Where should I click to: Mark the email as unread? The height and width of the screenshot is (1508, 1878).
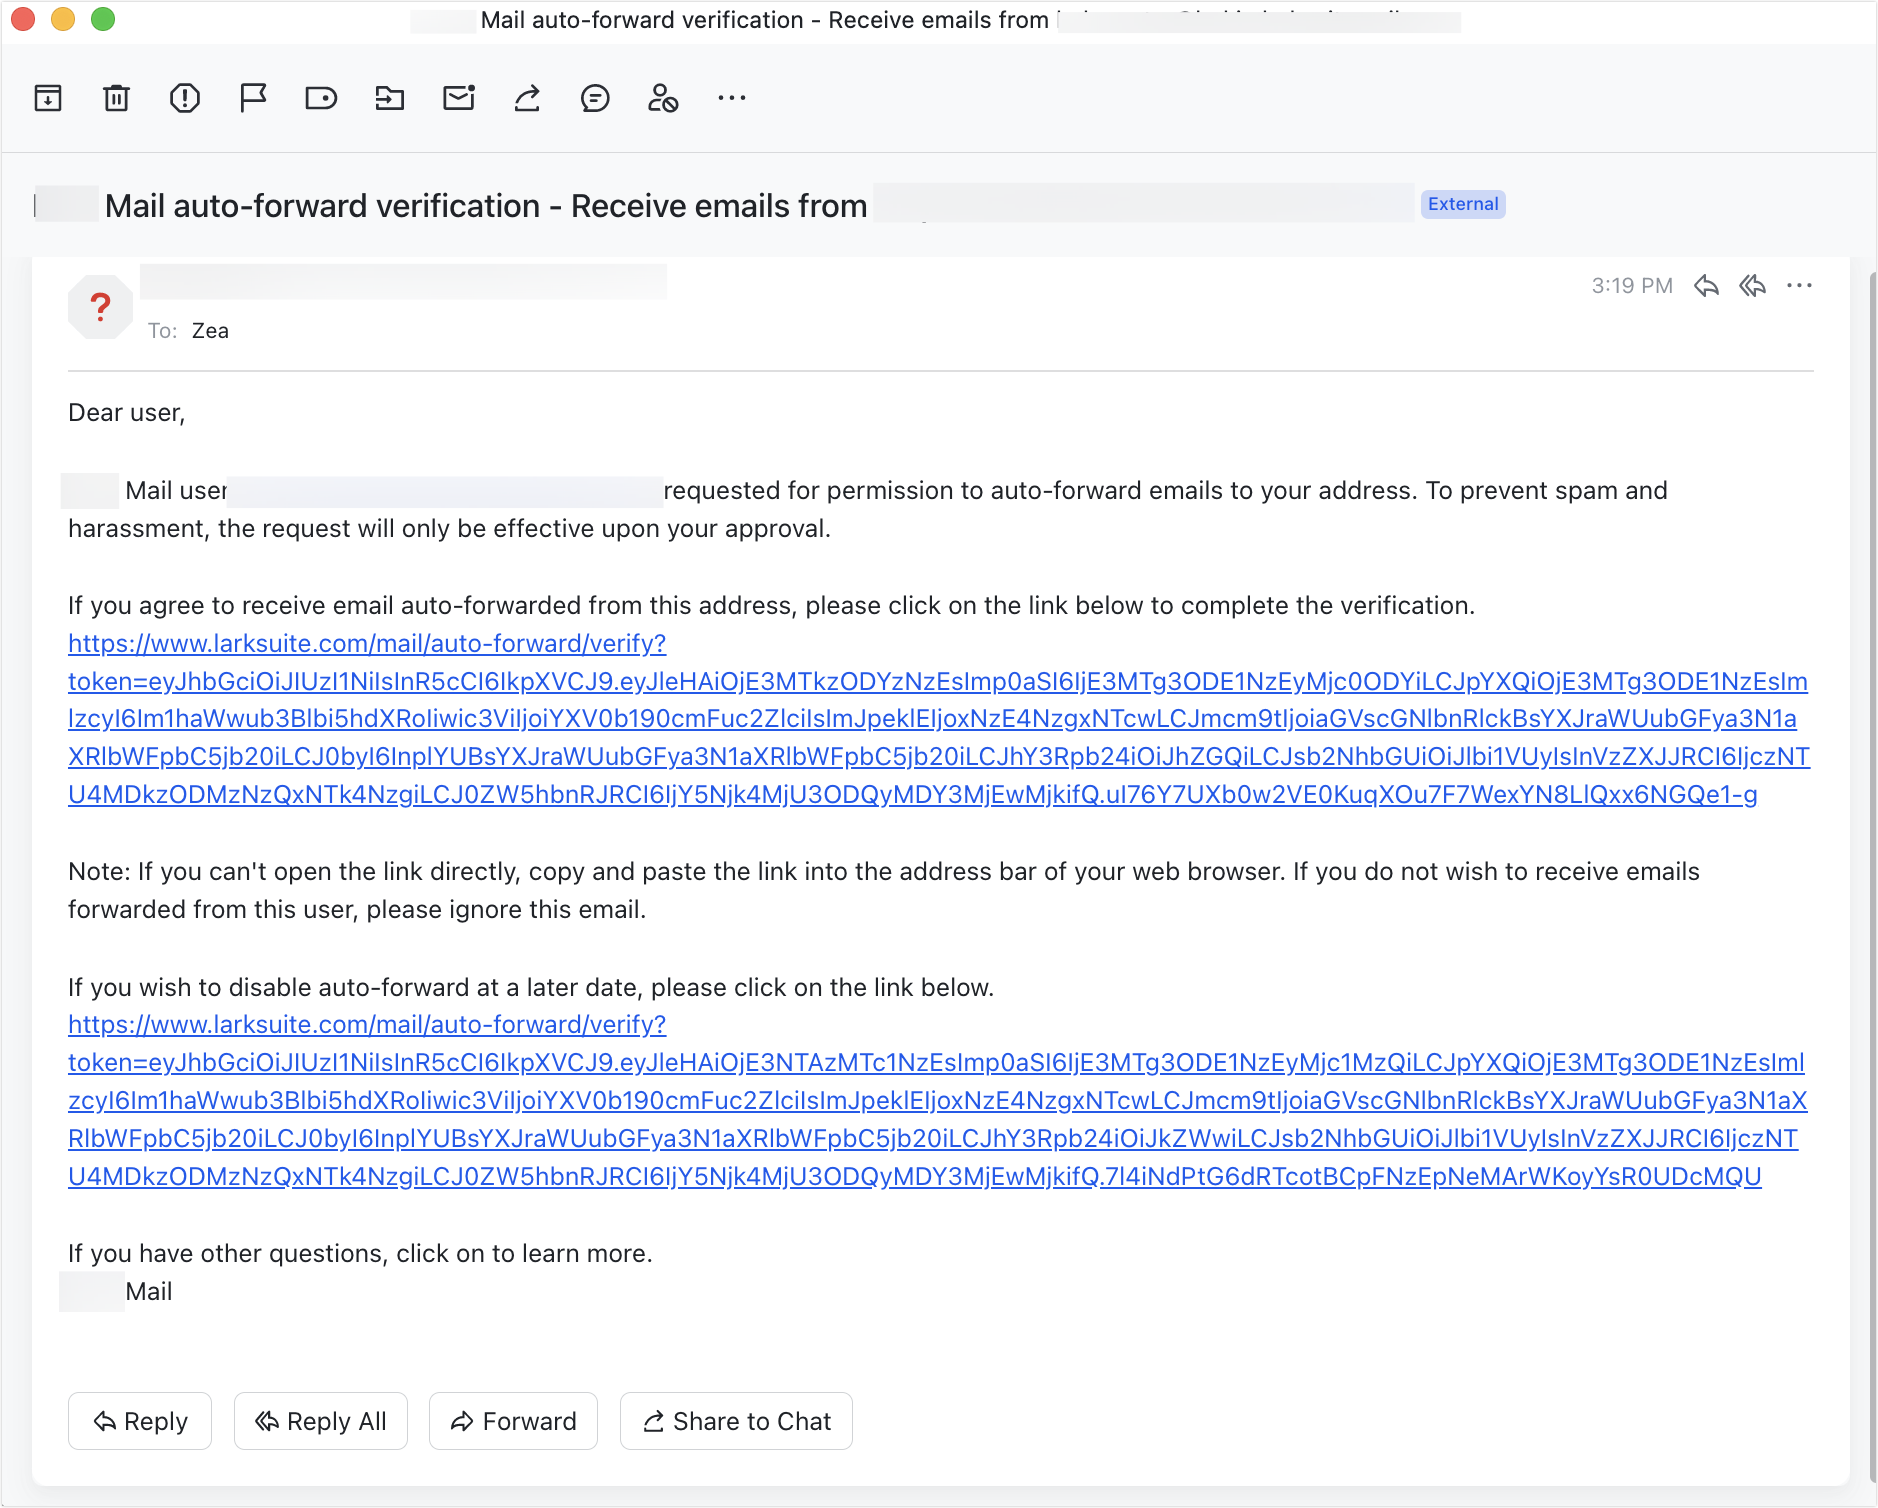tap(459, 97)
